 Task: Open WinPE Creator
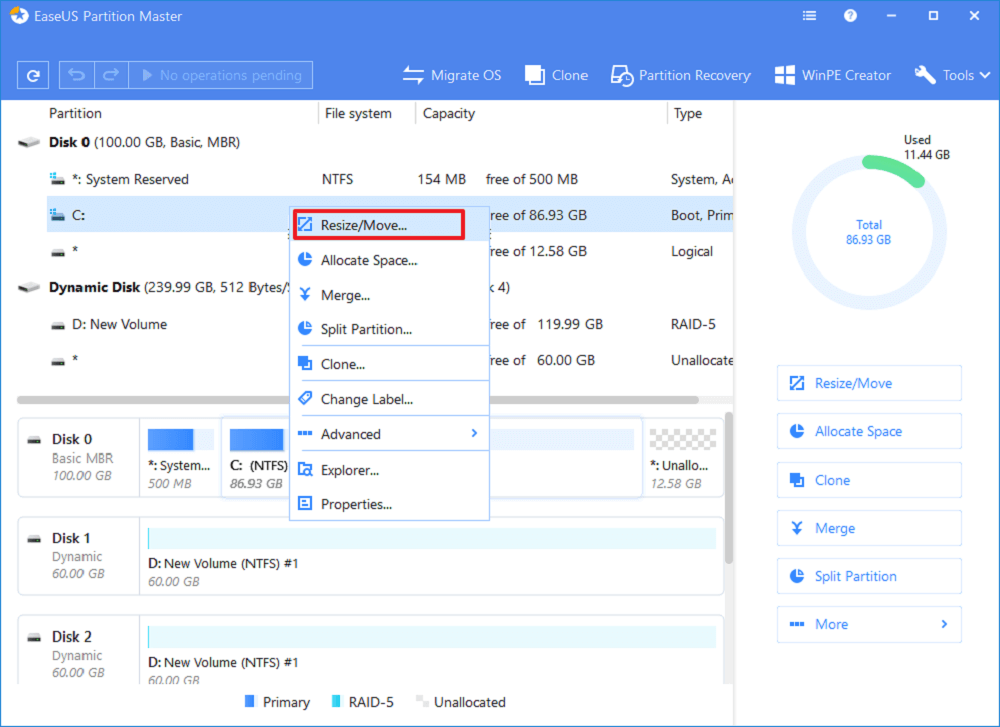(832, 75)
